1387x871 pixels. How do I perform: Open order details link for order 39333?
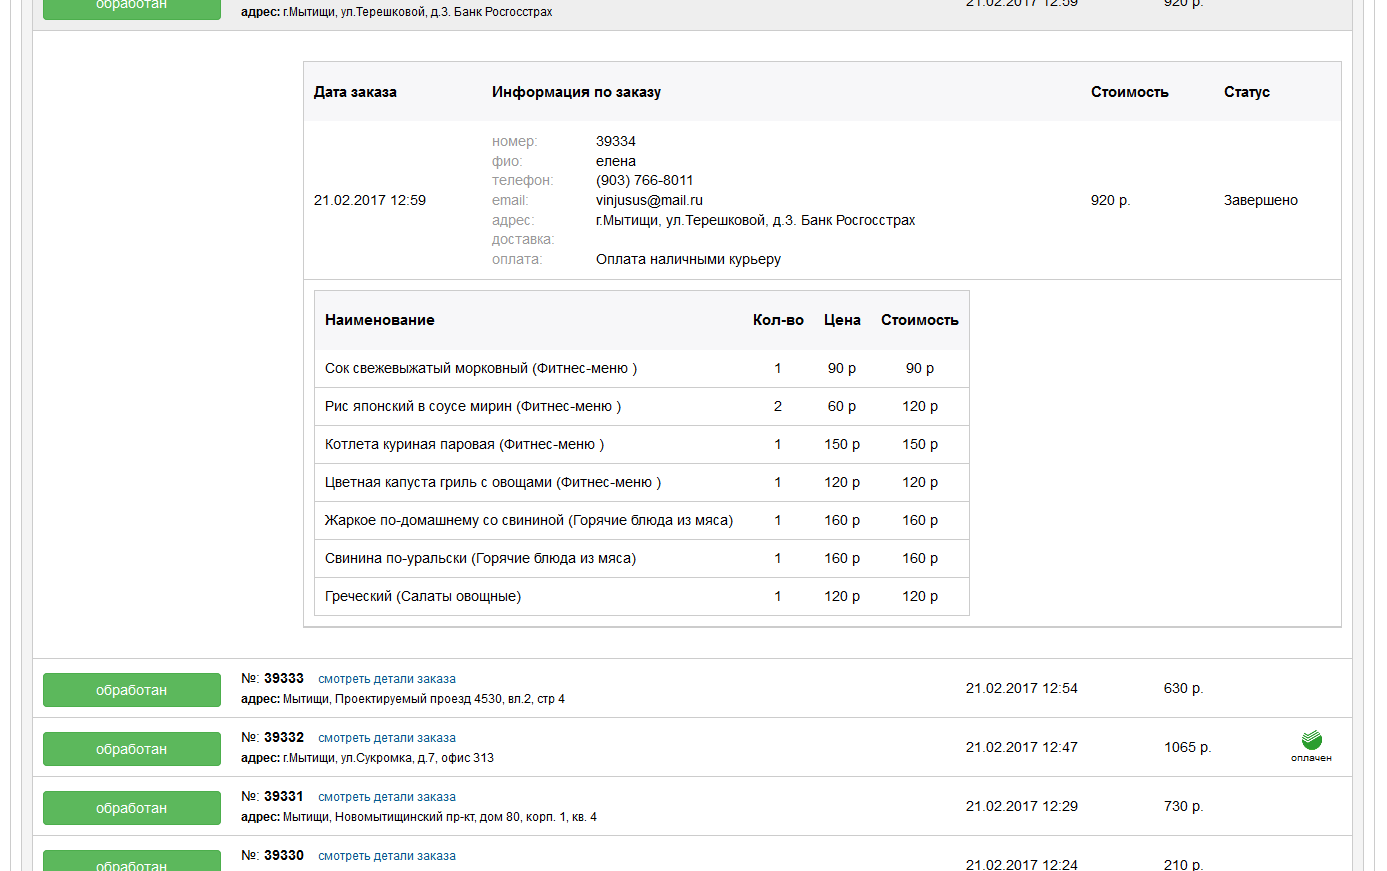[x=386, y=679]
